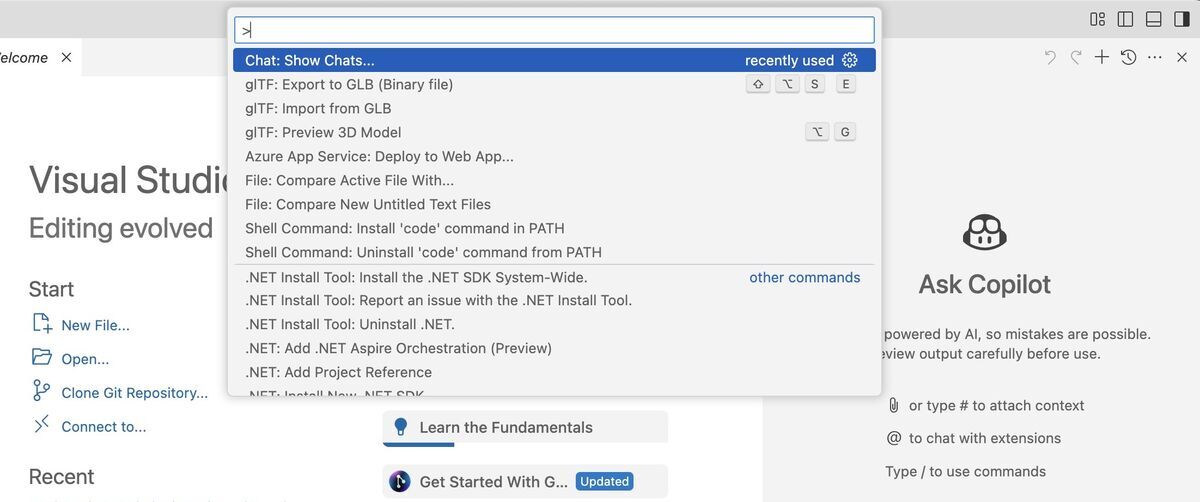Click the G key badge on glTF Preview
This screenshot has width=1200, height=502.
845,132
